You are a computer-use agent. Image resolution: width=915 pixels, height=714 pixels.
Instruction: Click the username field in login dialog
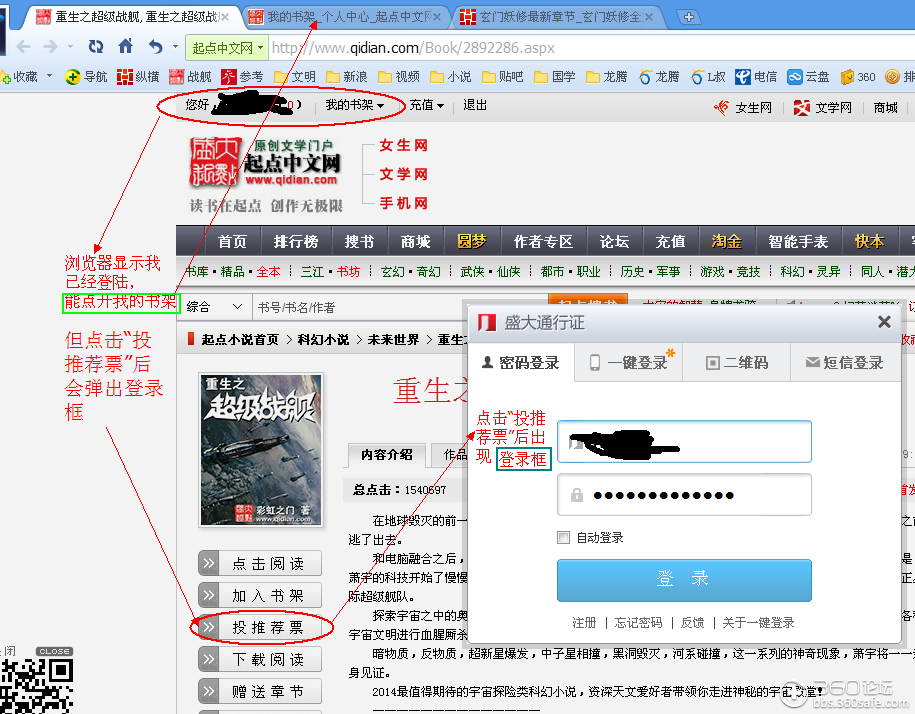point(684,442)
